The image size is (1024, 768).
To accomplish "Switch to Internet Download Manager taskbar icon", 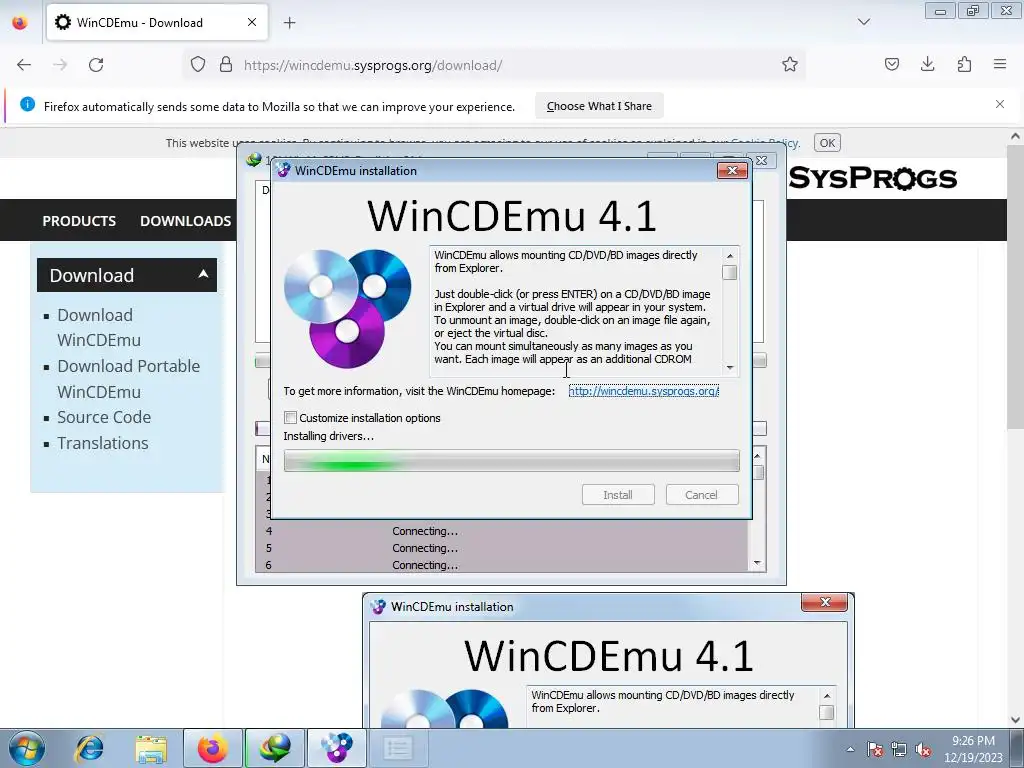I will click(x=274, y=748).
